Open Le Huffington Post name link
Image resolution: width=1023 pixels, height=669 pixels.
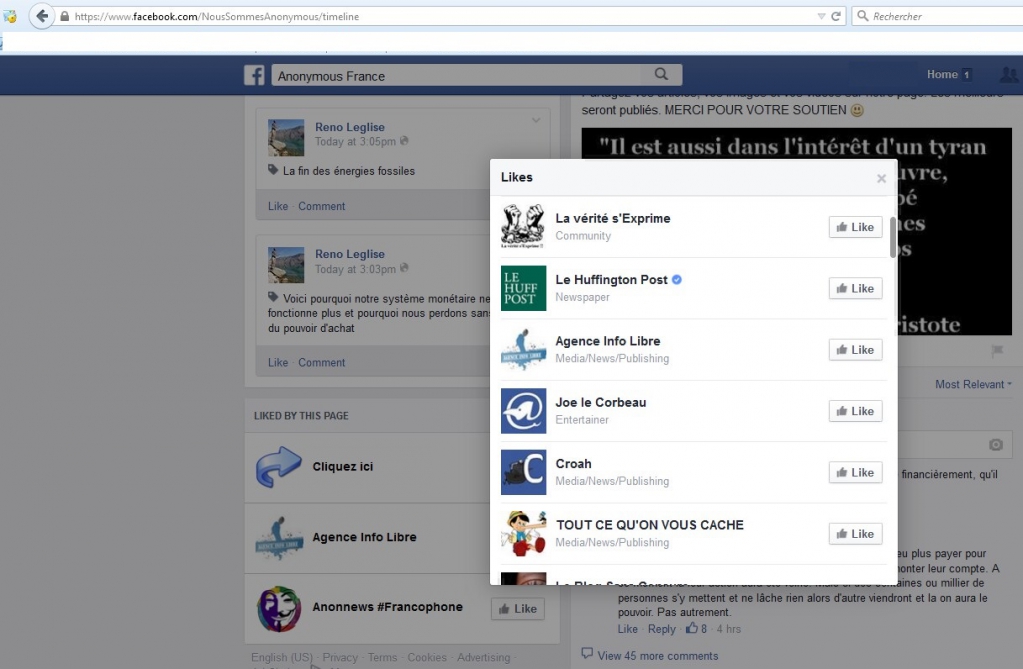tap(611, 280)
